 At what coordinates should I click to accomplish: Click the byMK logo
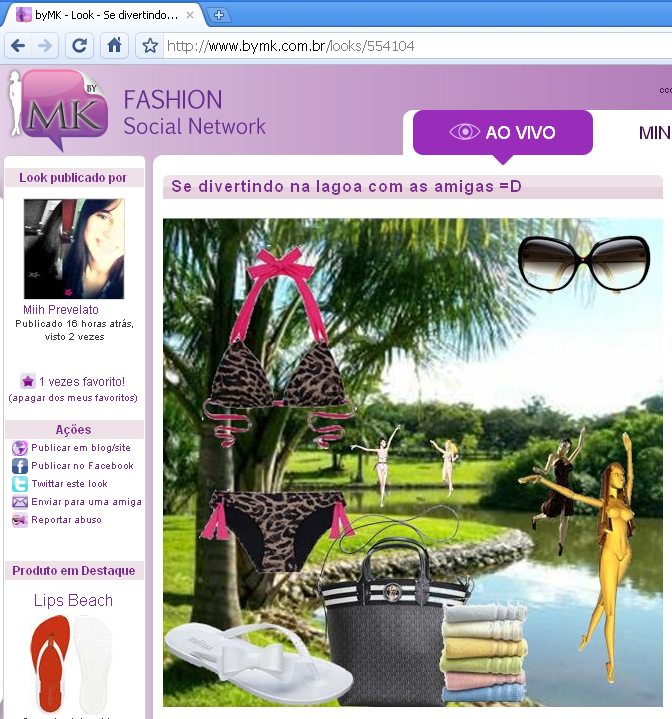coord(60,110)
